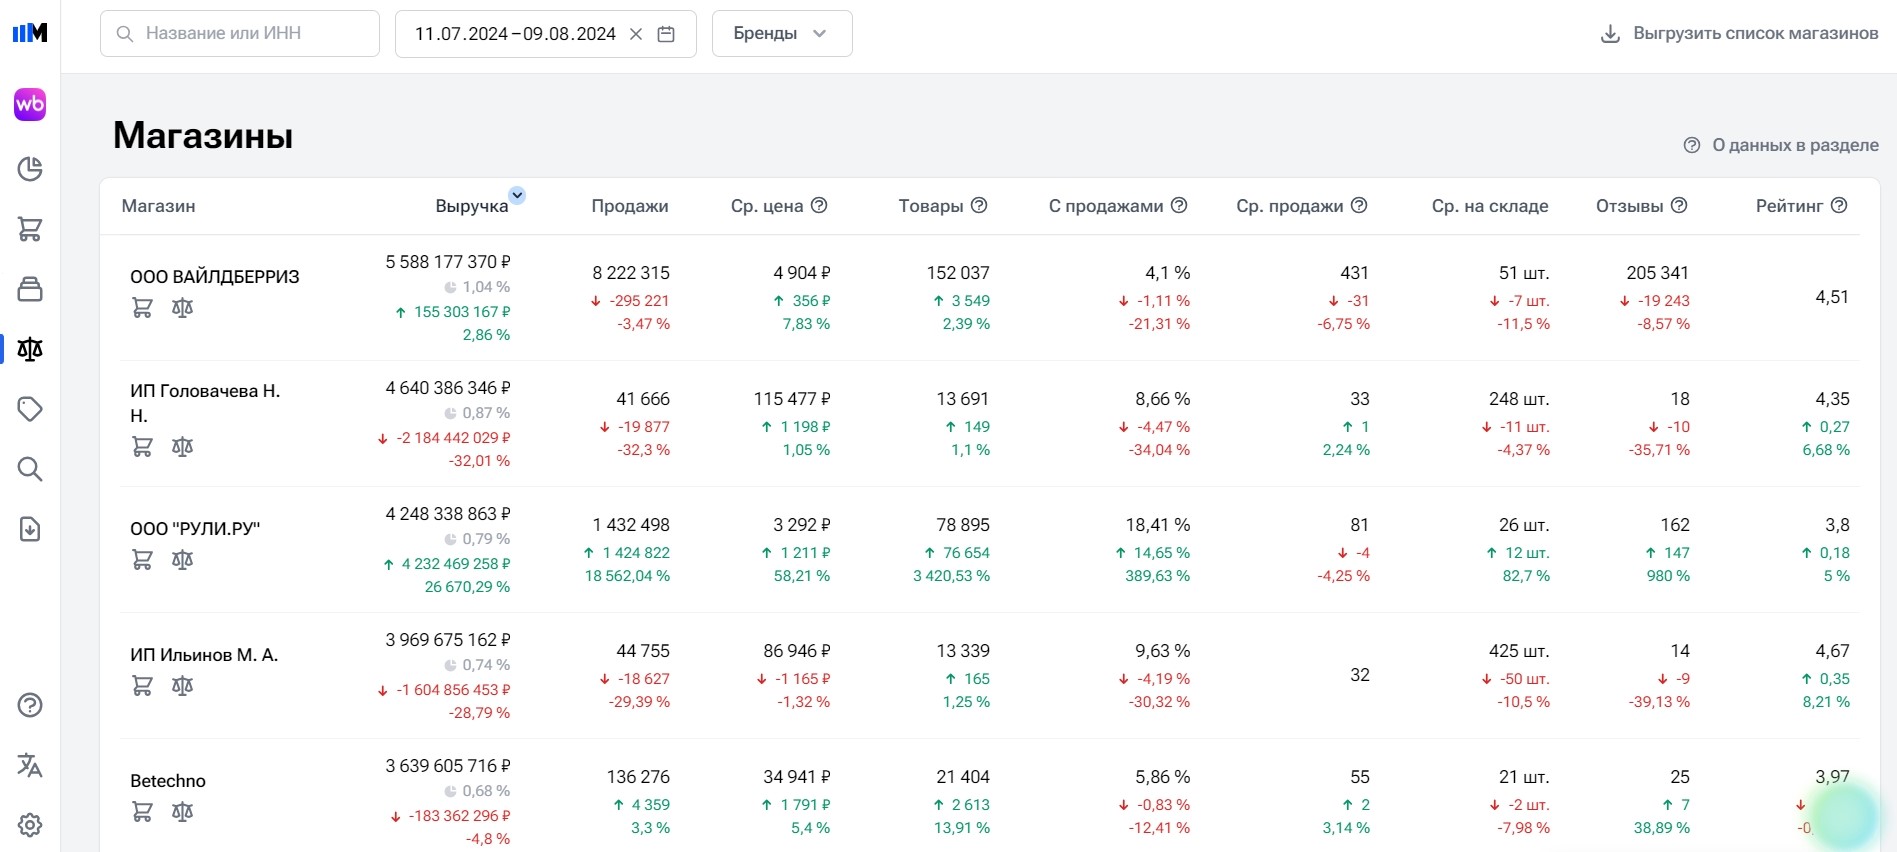This screenshot has width=1897, height=852.
Task: Click stock value 425 шт.
Action: [x=1519, y=651]
